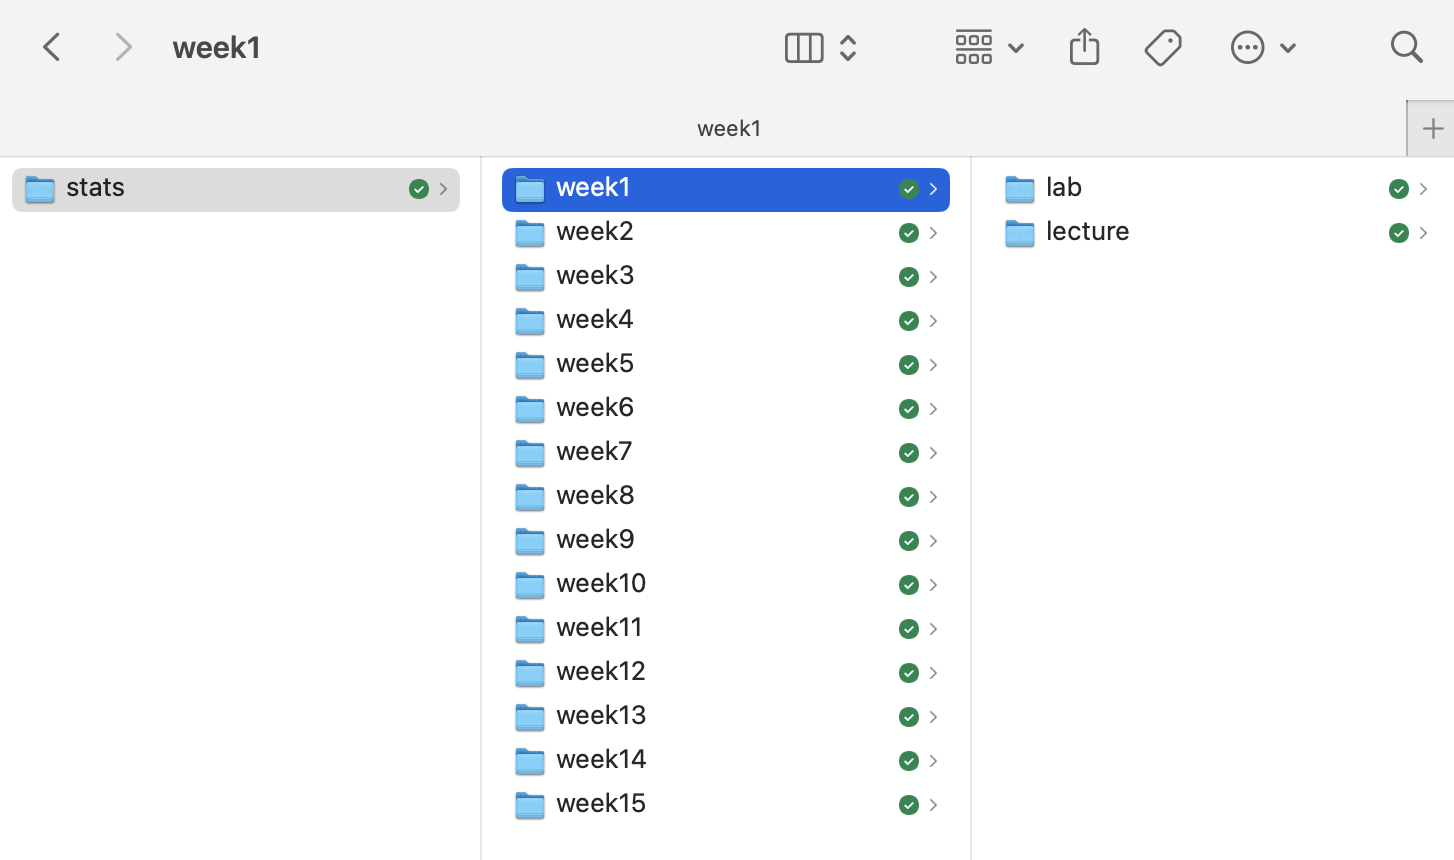
Task: Click the lab folder icon
Action: click(1020, 188)
